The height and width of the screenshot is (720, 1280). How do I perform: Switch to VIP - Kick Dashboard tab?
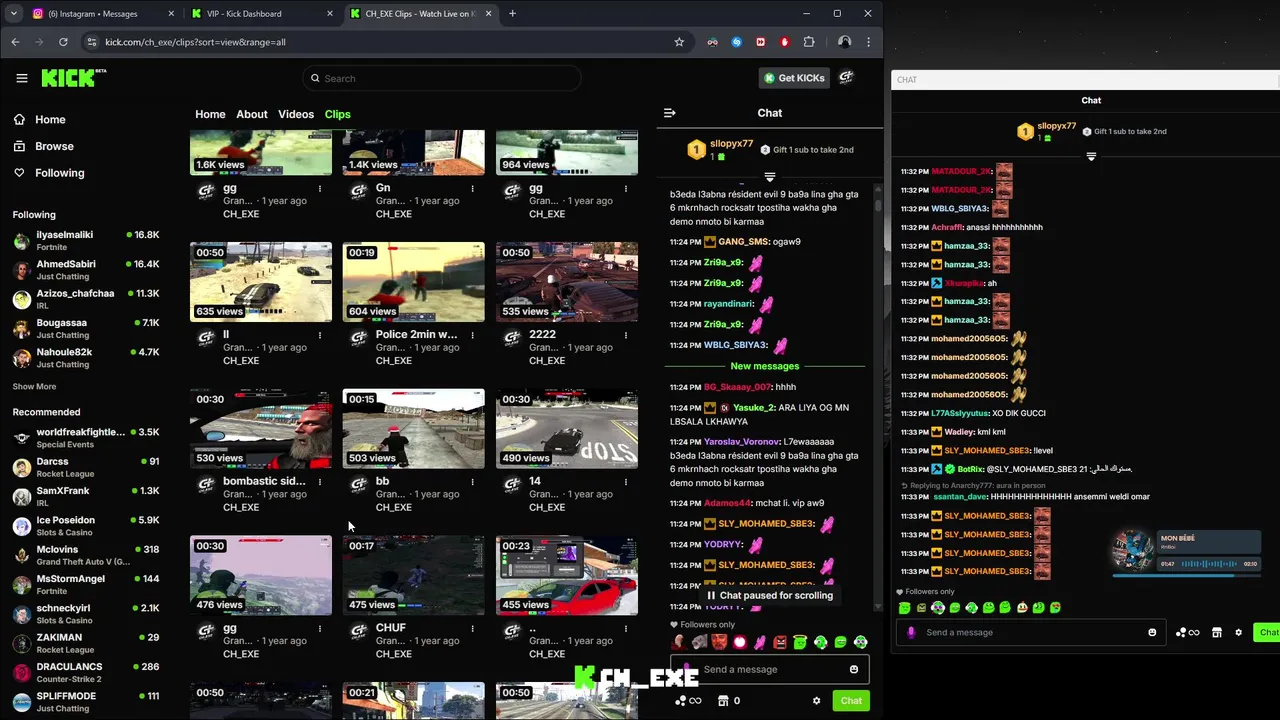[x=260, y=14]
